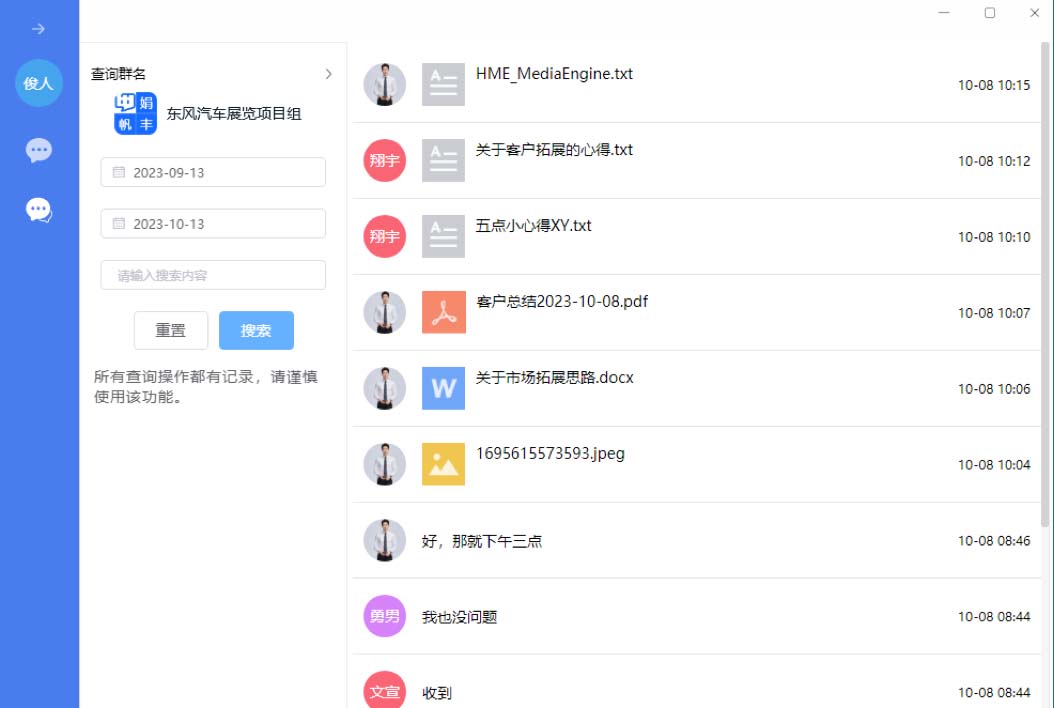Screen dimensions: 1054x708
Task: Click the Word icon for 关于市场拓展思路.docx
Action: pyautogui.click(x=443, y=389)
